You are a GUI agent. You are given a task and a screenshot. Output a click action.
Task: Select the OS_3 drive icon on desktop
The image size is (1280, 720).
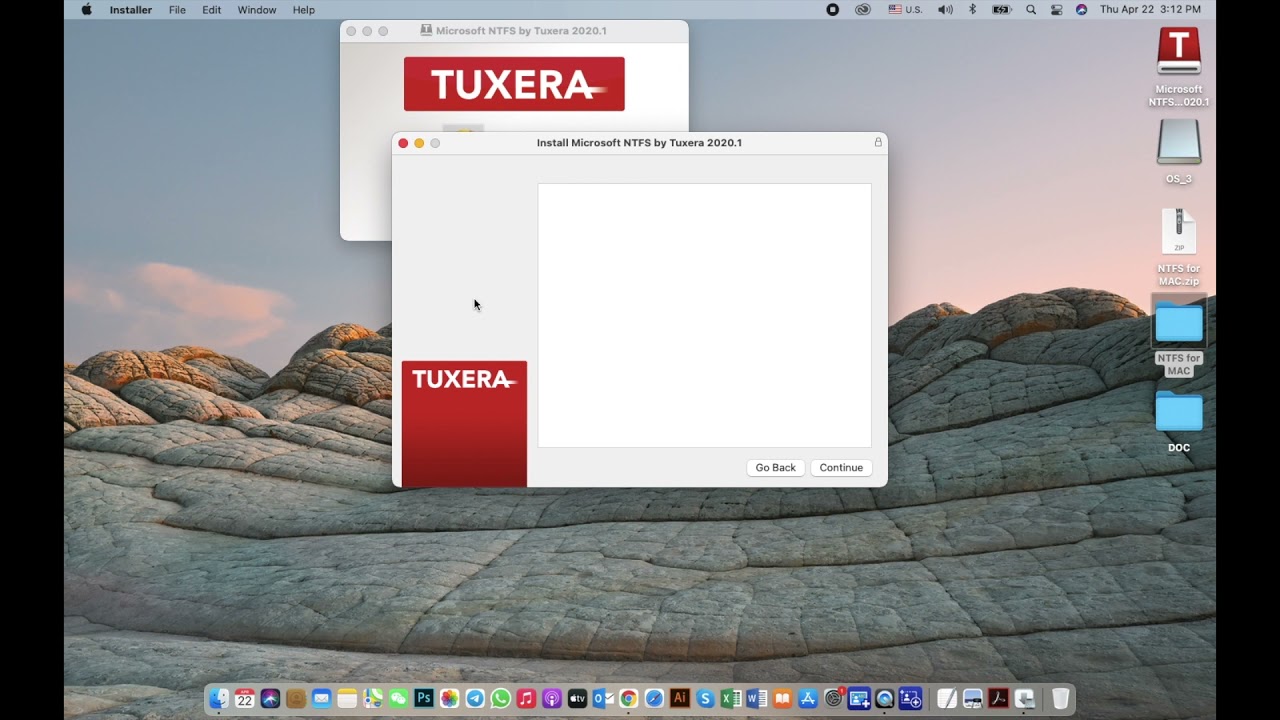tap(1179, 142)
